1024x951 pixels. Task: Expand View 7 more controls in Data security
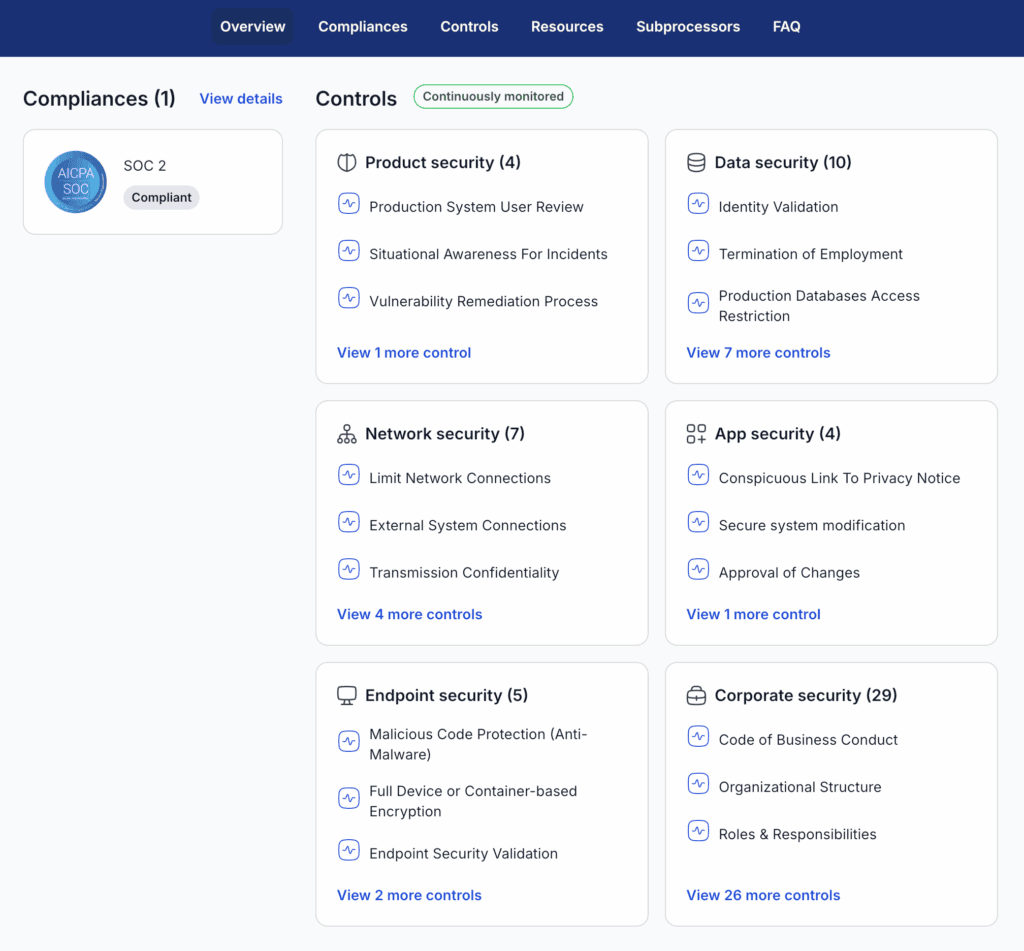click(x=758, y=353)
